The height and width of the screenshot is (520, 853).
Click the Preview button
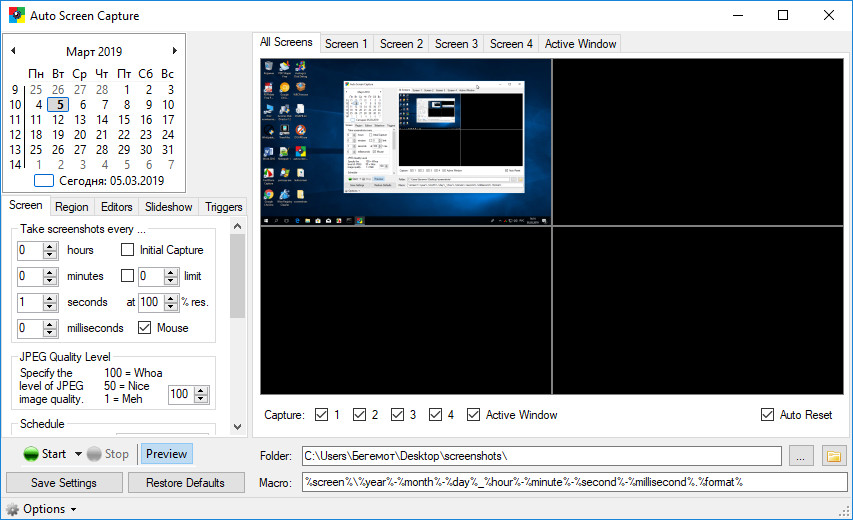[166, 454]
